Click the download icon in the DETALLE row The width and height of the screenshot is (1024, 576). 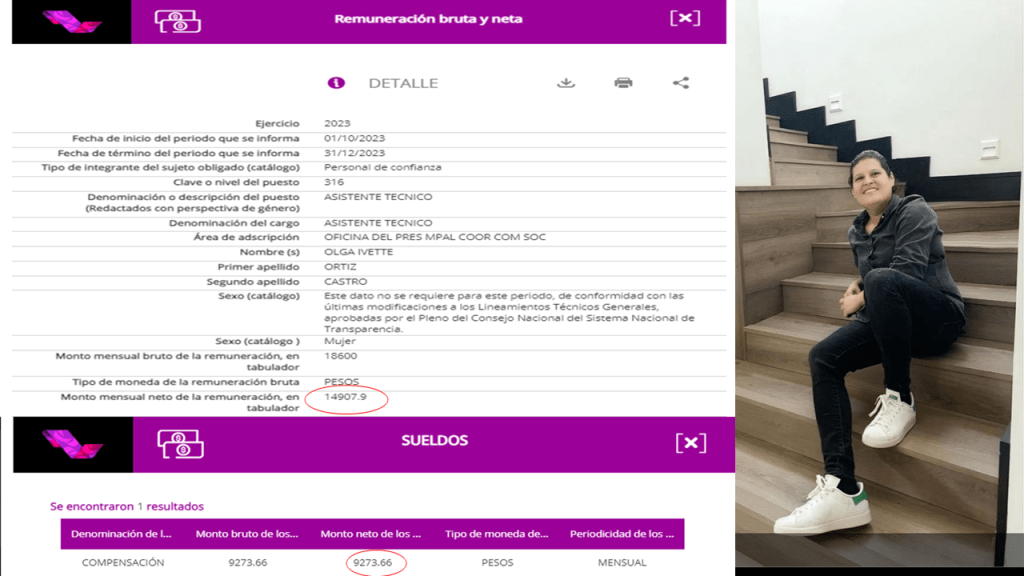click(x=566, y=83)
